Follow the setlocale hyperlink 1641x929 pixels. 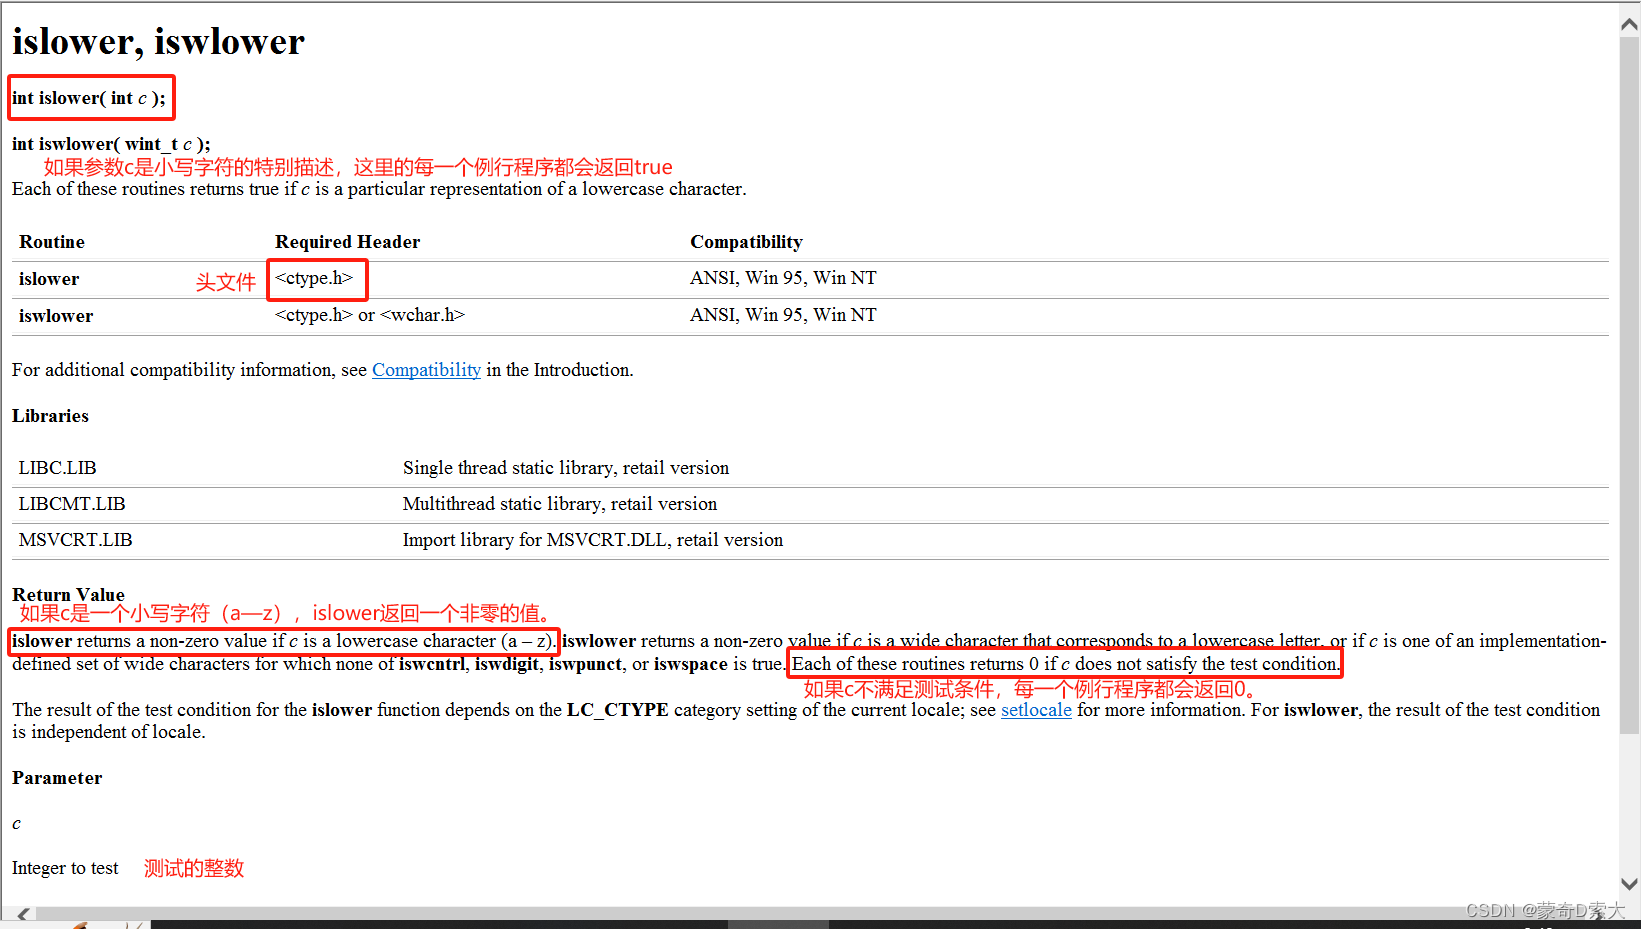pos(1036,710)
